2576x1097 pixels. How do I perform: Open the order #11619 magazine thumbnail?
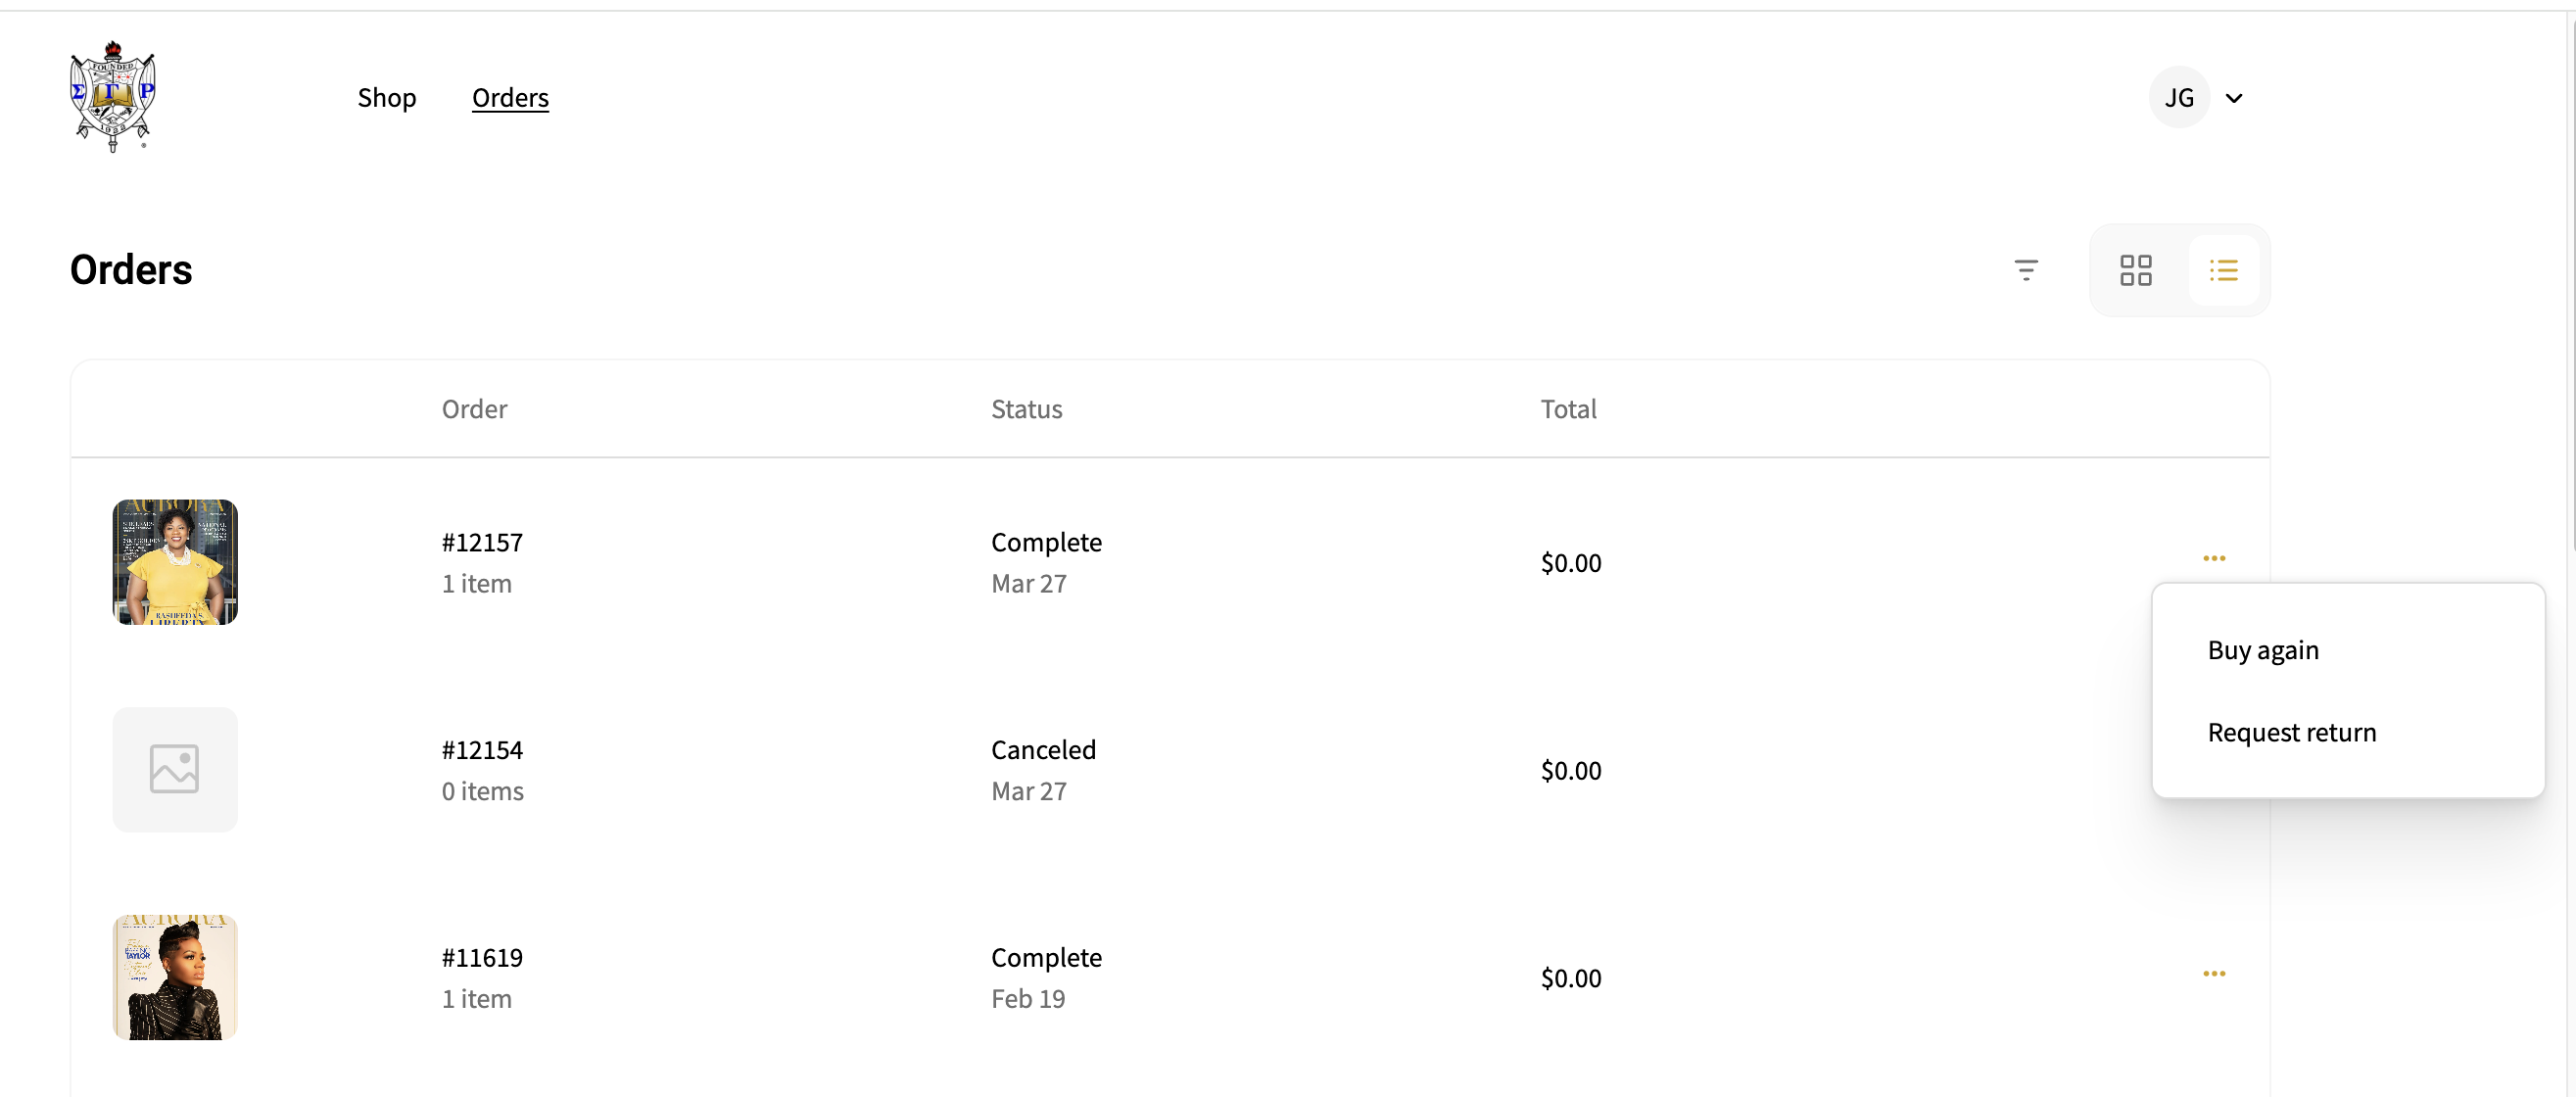click(175, 977)
